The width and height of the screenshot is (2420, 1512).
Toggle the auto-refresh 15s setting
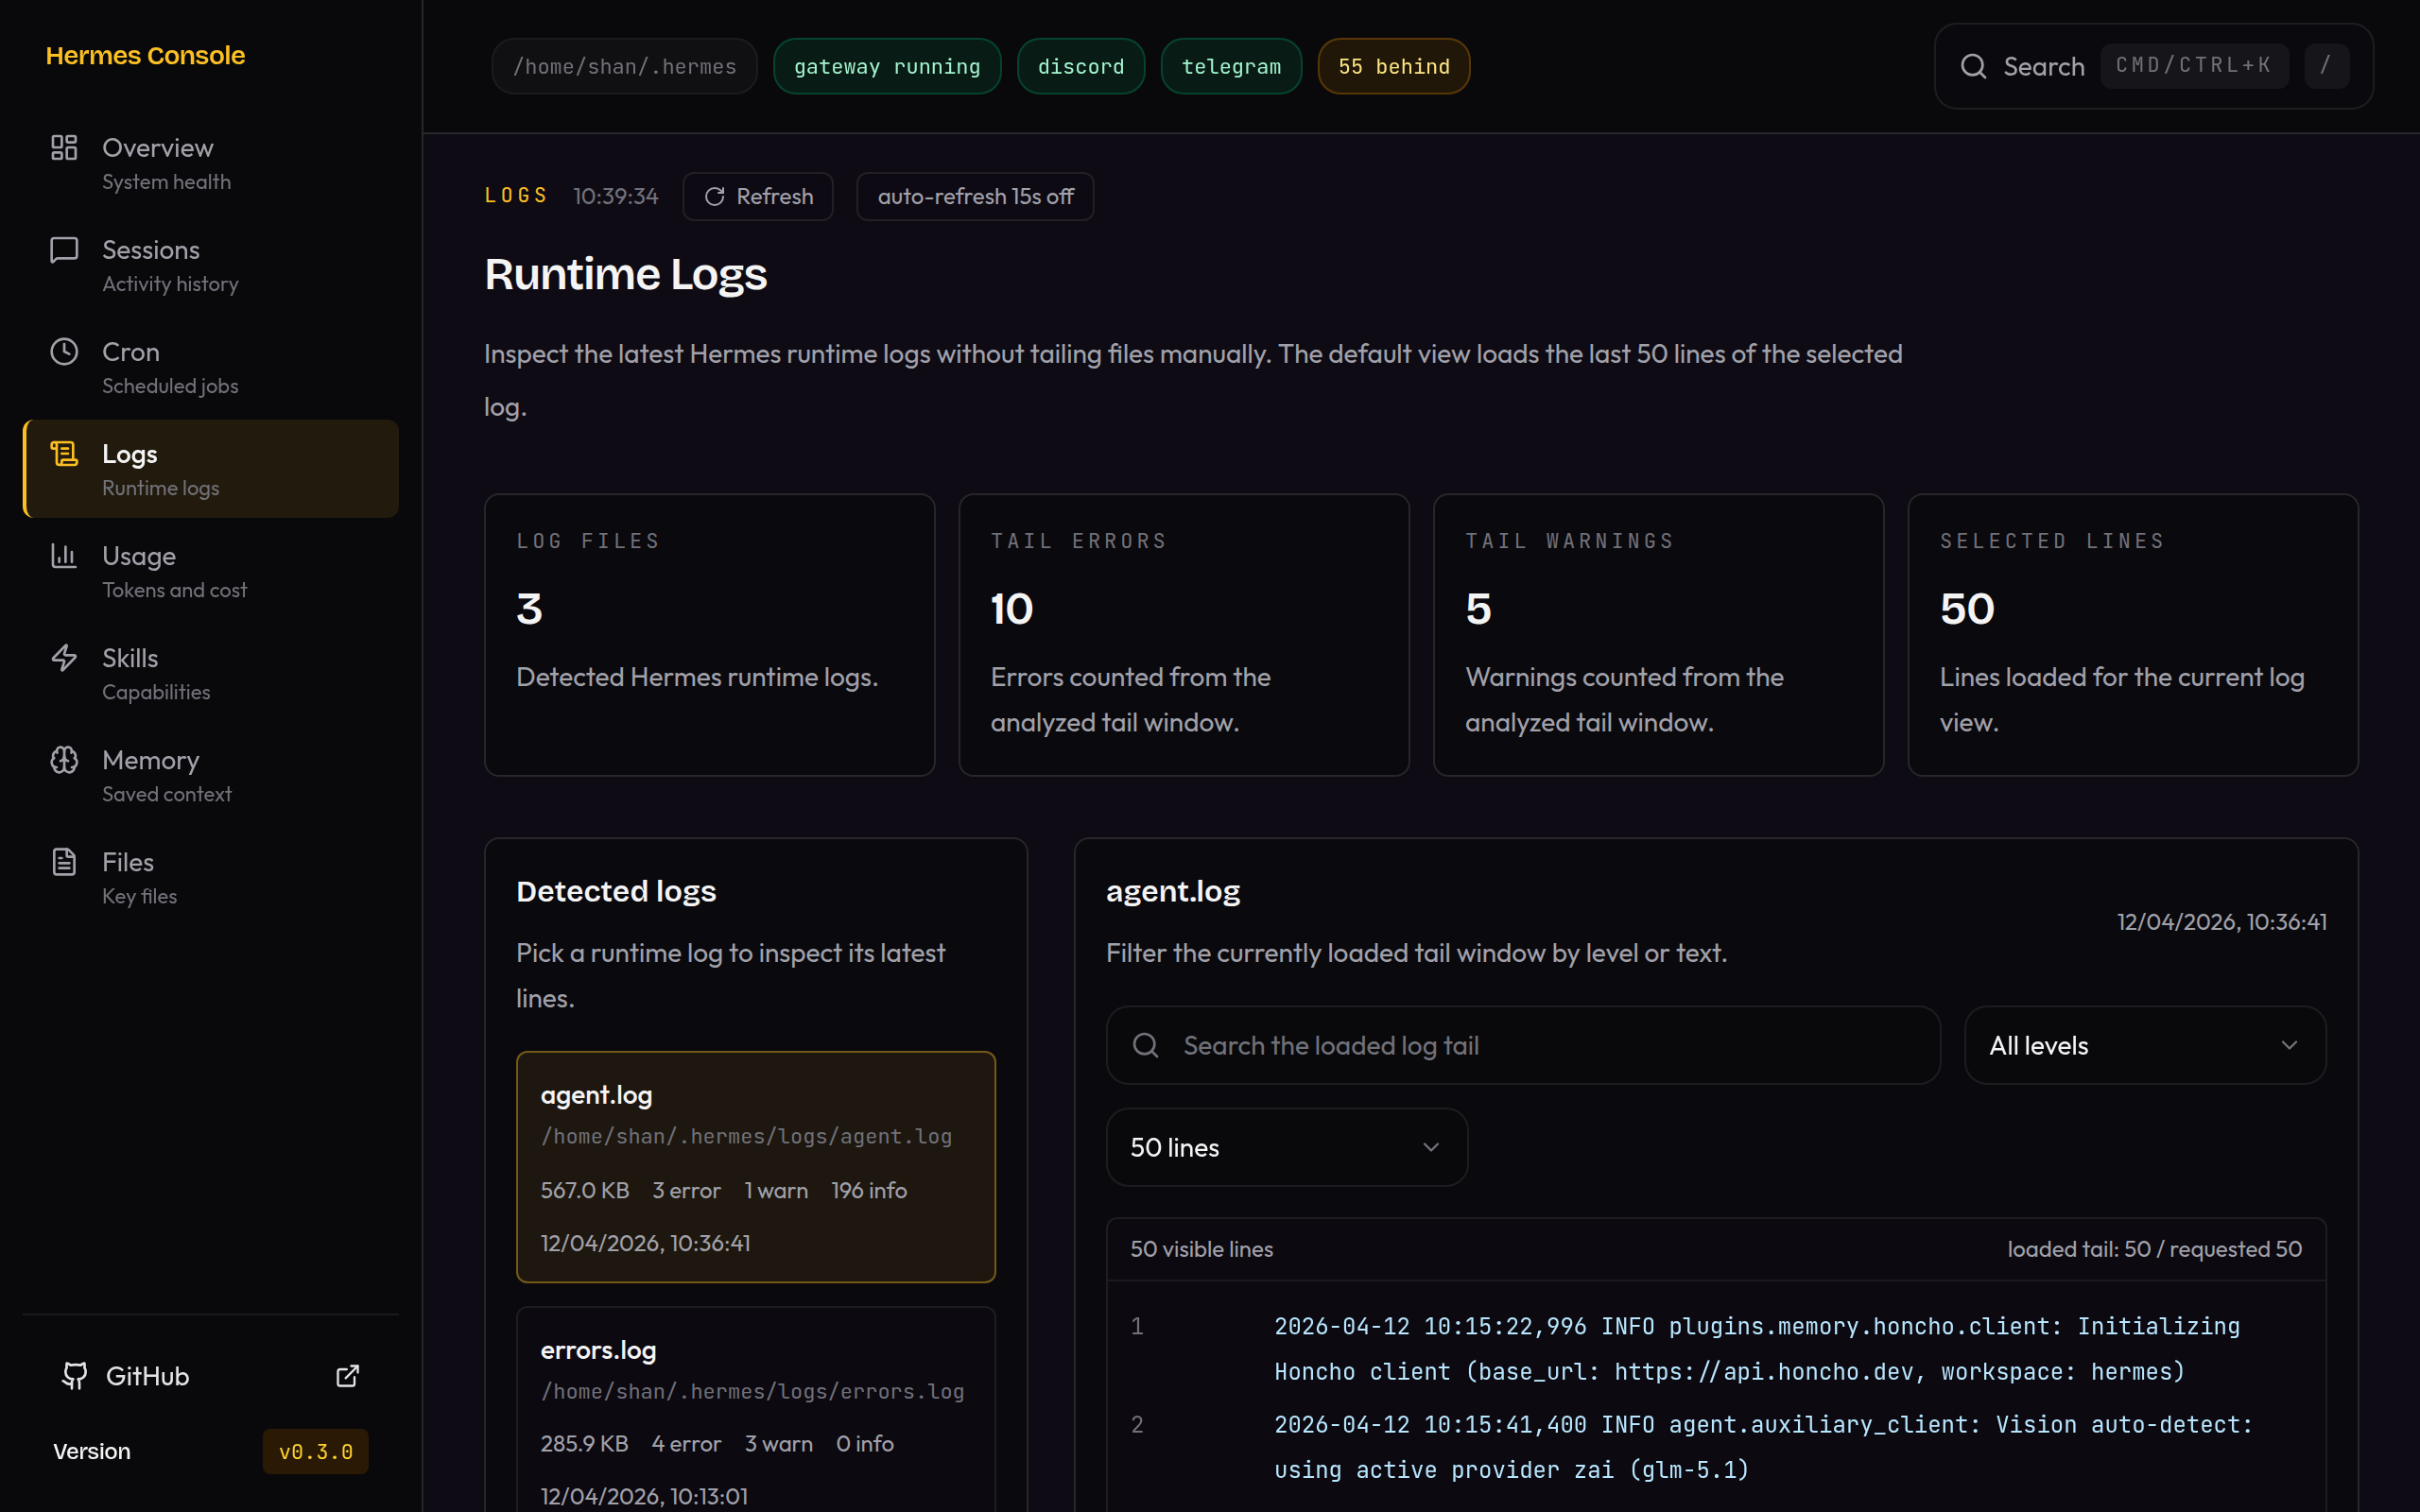pyautogui.click(x=974, y=196)
